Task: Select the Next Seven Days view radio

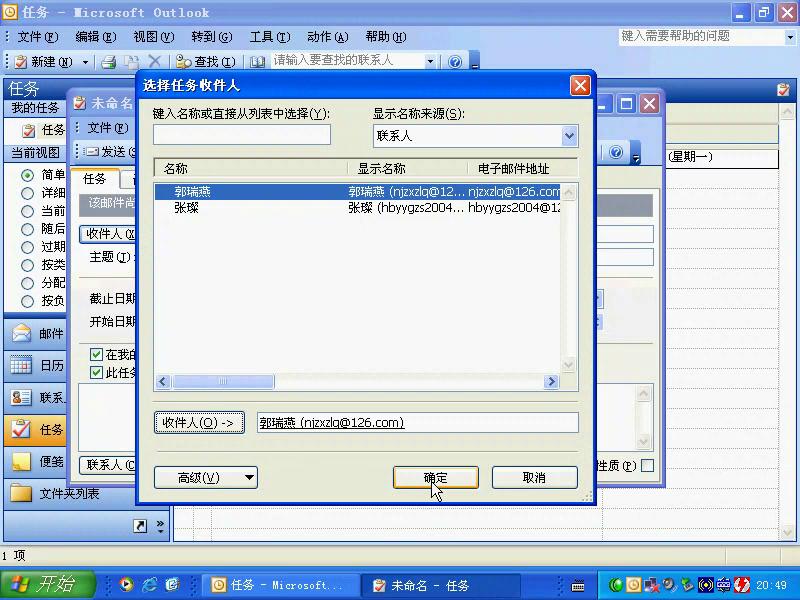Action: pos(28,229)
